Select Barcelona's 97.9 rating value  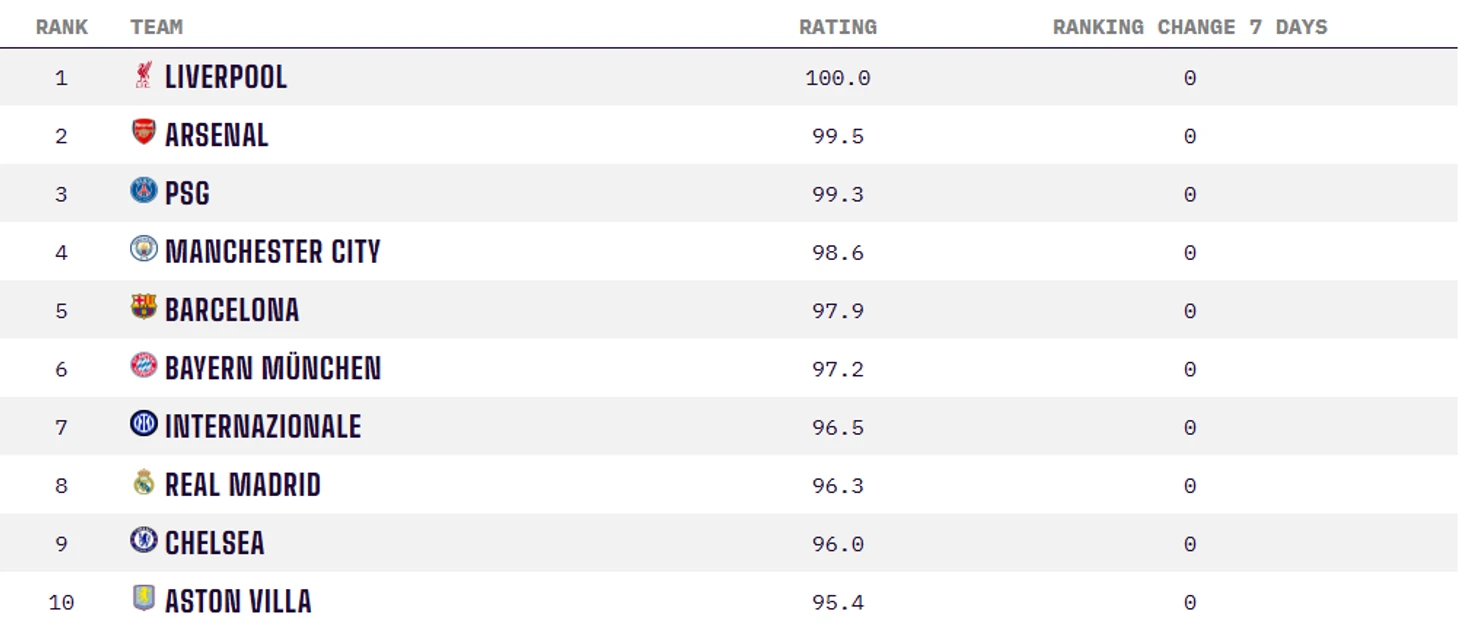[838, 311]
